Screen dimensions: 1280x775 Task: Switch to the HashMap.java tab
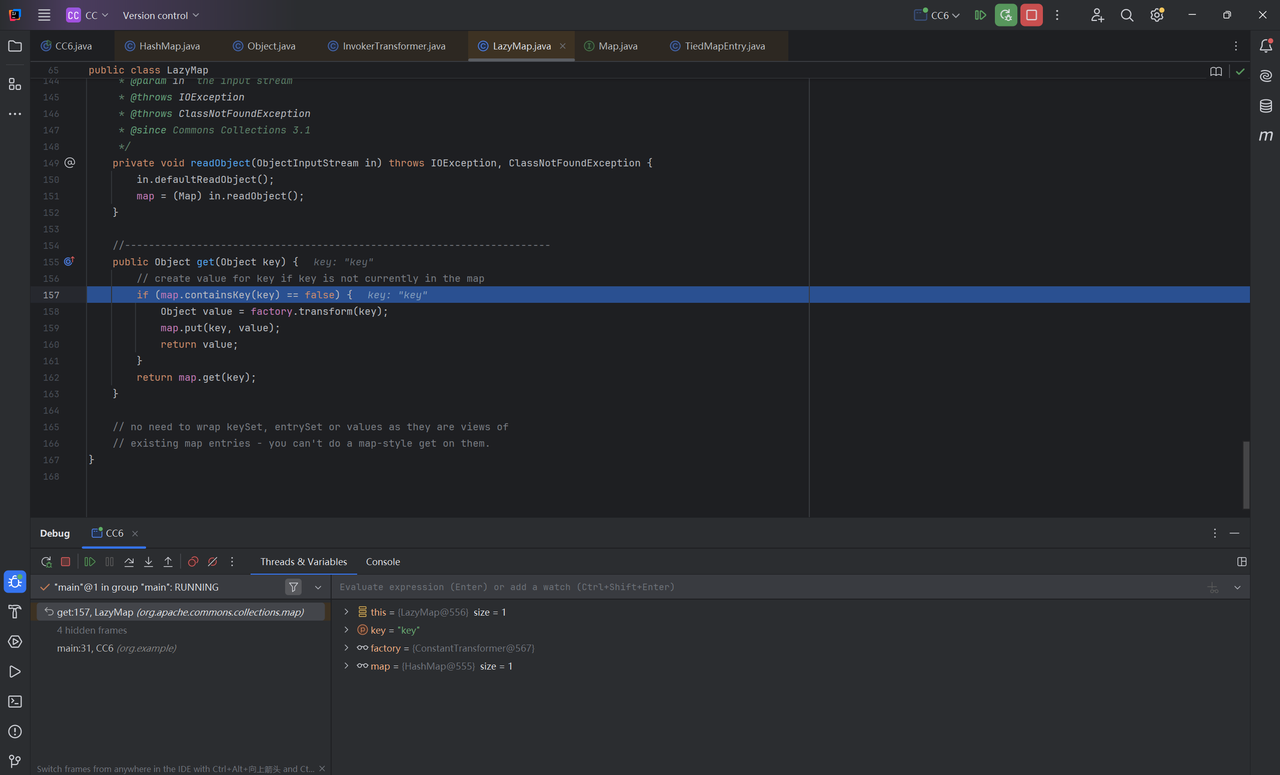click(162, 46)
